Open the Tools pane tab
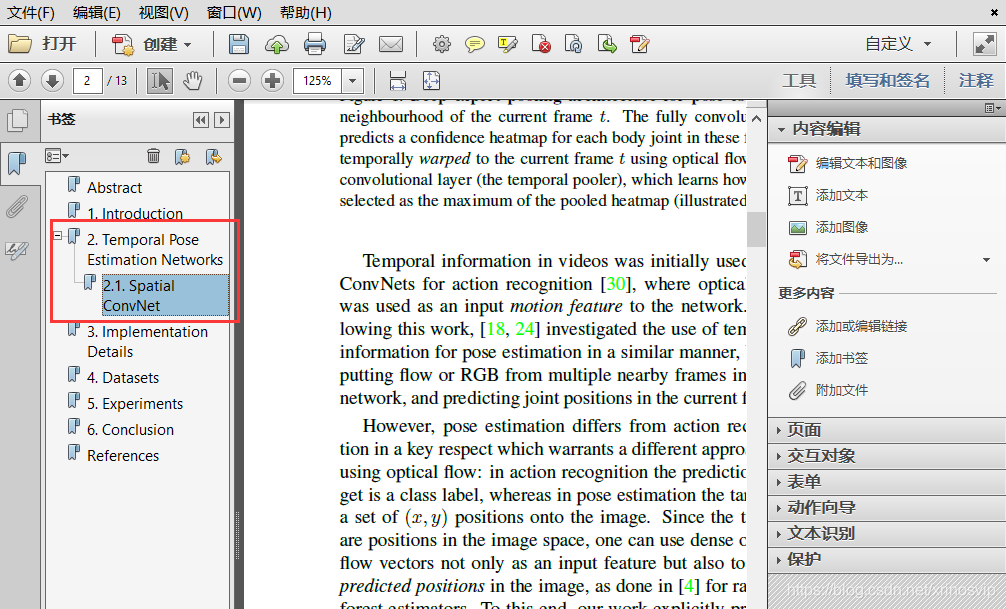The width and height of the screenshot is (1006, 609). [799, 81]
